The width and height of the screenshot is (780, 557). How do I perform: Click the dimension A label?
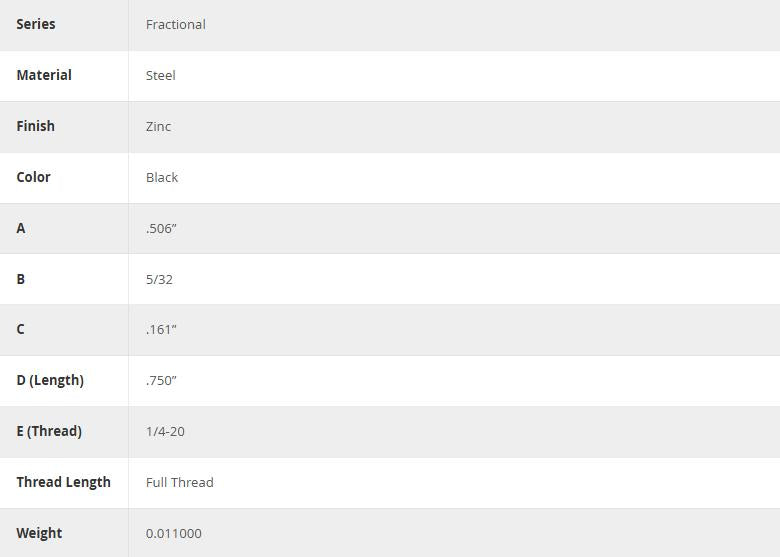point(21,228)
